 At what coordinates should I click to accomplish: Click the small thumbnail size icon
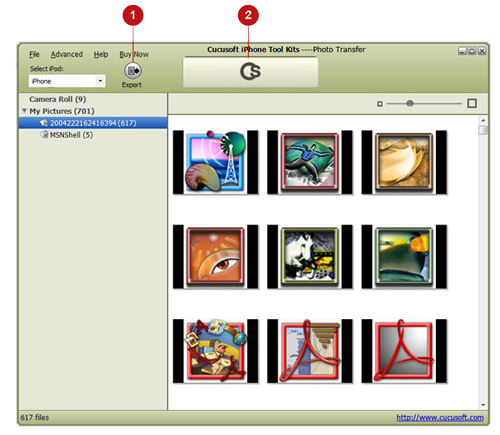(x=380, y=104)
